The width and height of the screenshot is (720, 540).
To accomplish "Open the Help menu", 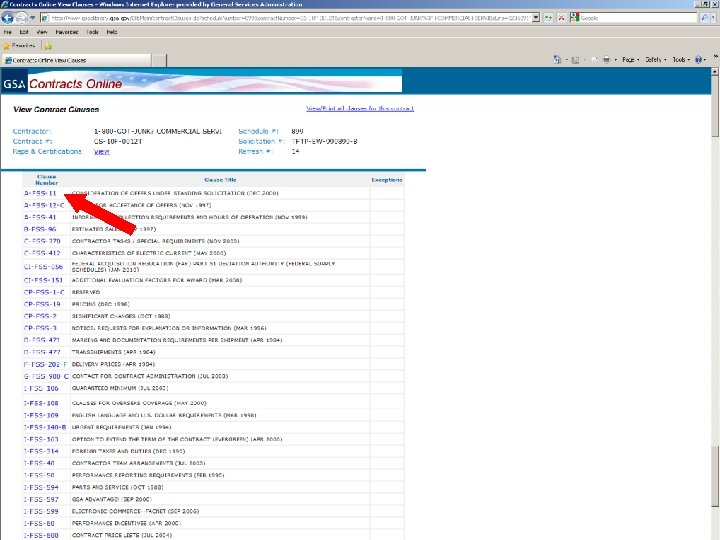I will [x=112, y=32].
